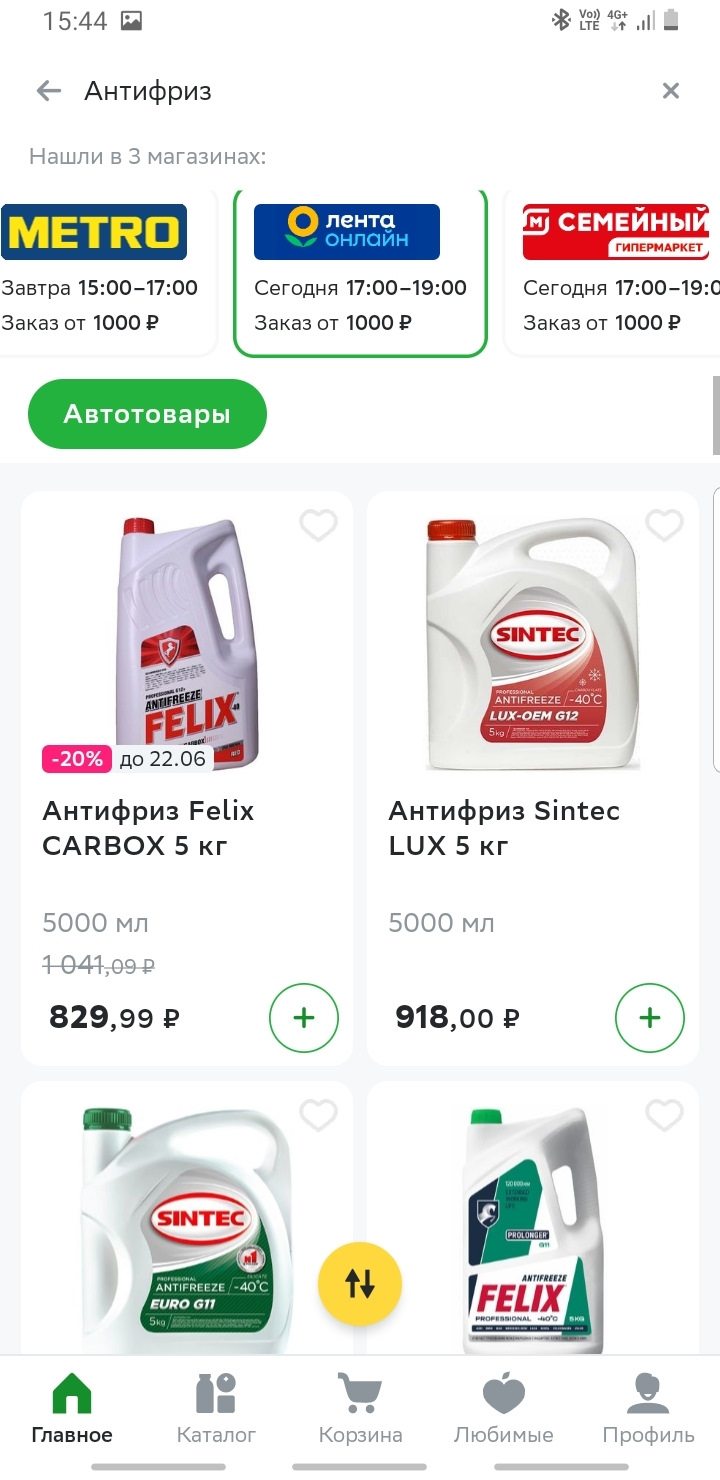Open the yellow sort button
Screen dimensions: 720x1480
(x=360, y=1285)
